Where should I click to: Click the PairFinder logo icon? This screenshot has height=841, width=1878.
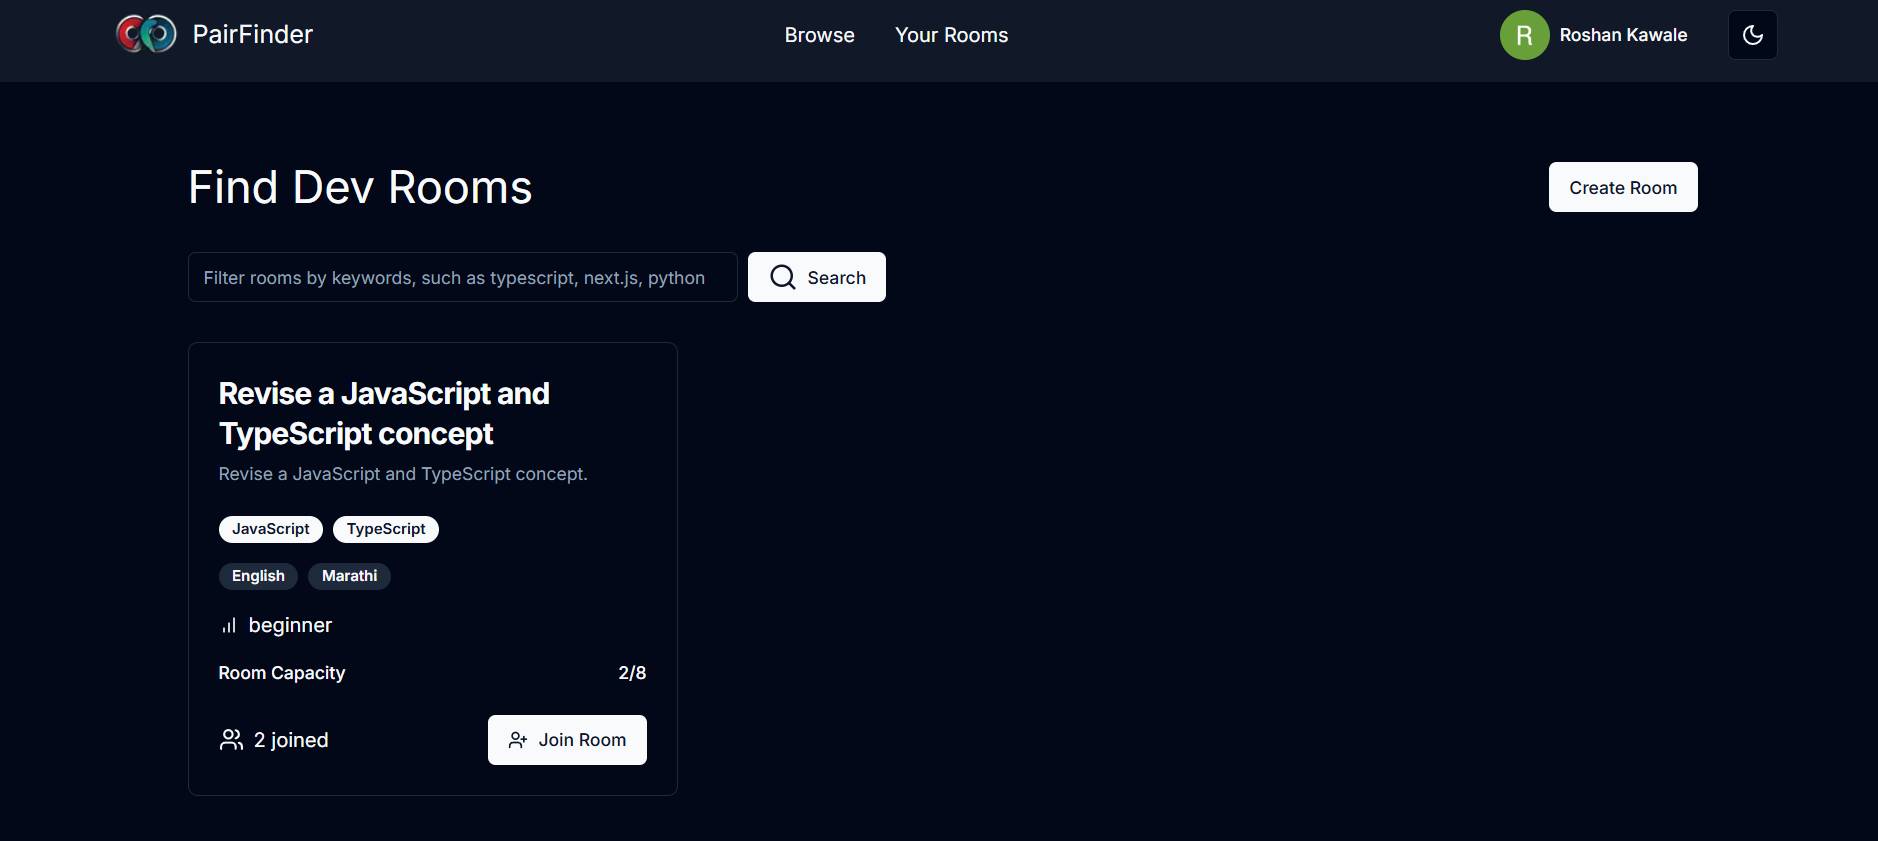click(x=146, y=34)
